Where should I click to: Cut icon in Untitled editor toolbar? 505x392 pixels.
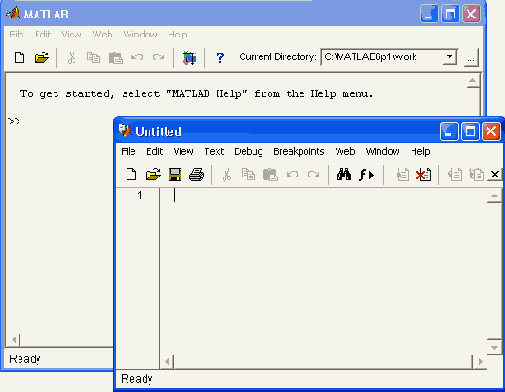click(x=227, y=174)
